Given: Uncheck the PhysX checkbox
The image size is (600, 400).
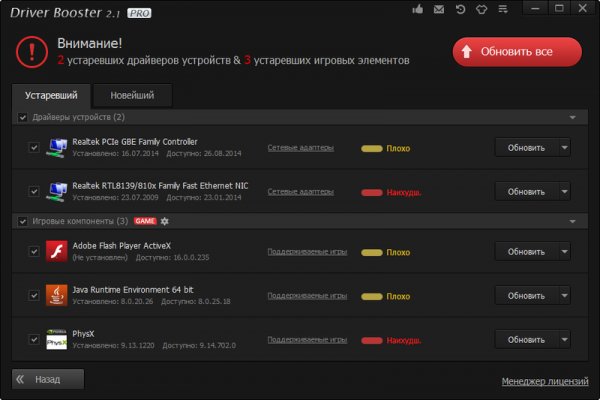Looking at the screenshot, I should pos(34,340).
